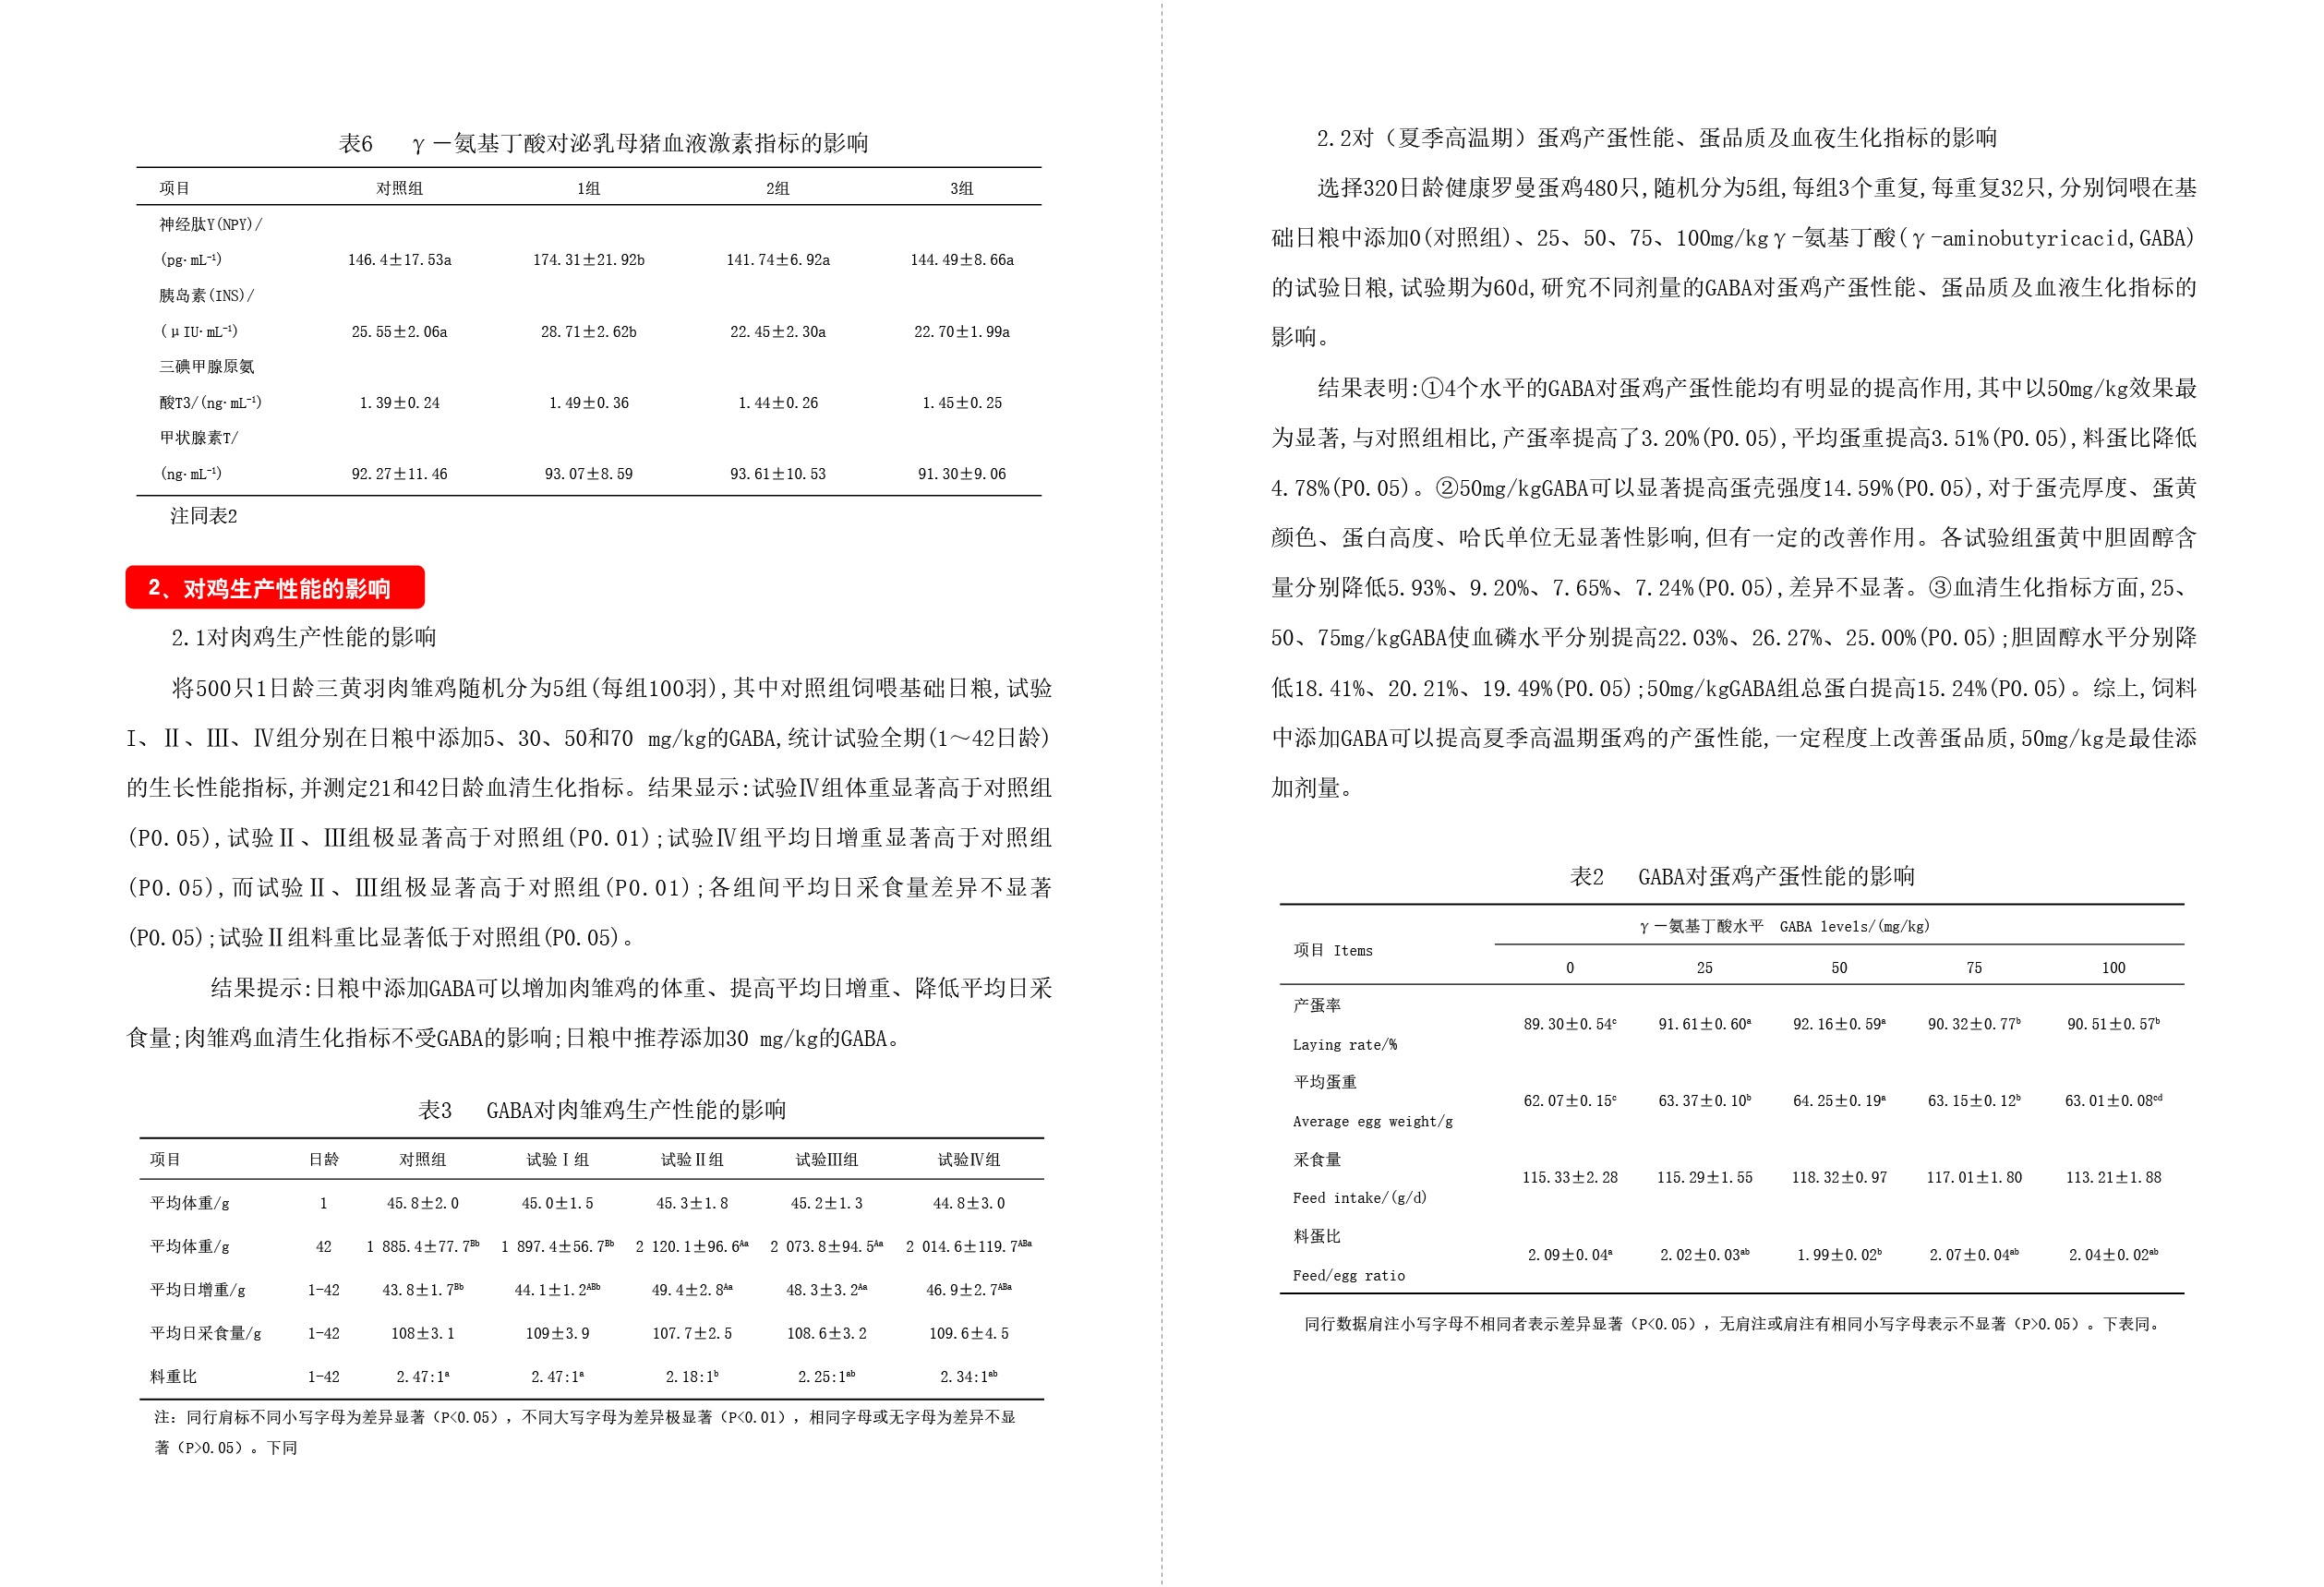Select the '料重比' row label in Table 3

(174, 1376)
